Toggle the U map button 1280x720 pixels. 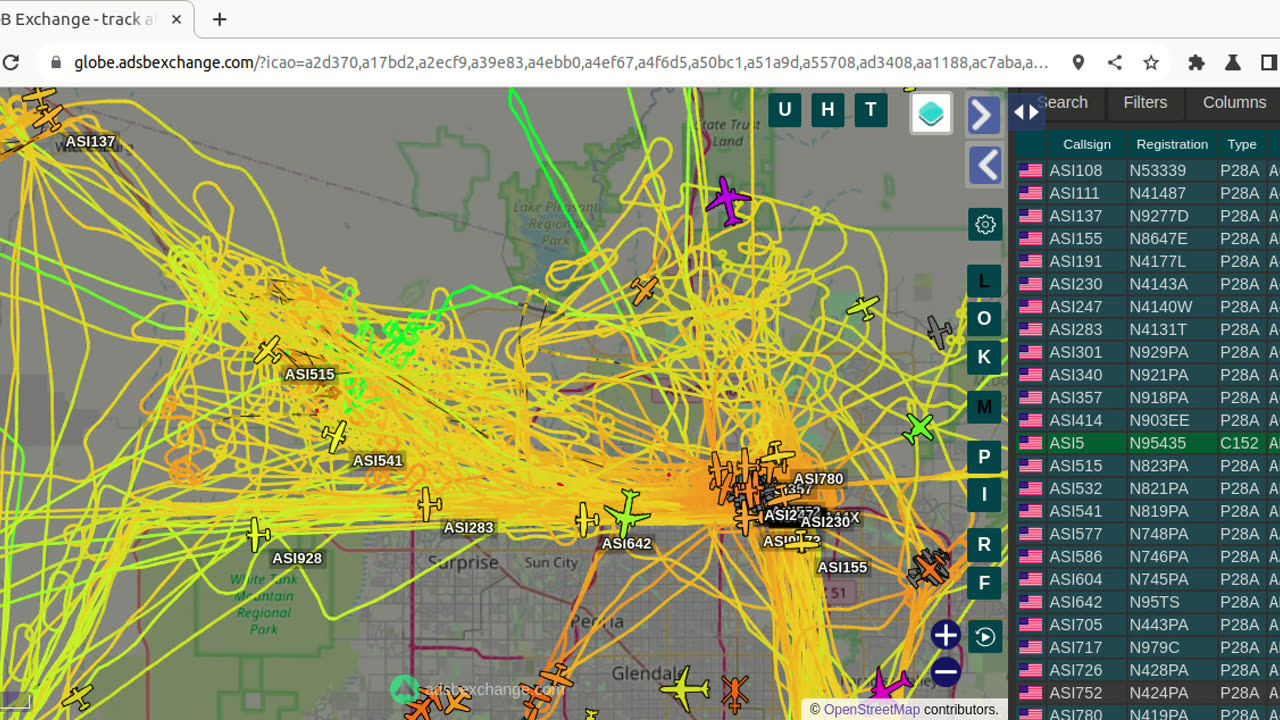click(784, 110)
